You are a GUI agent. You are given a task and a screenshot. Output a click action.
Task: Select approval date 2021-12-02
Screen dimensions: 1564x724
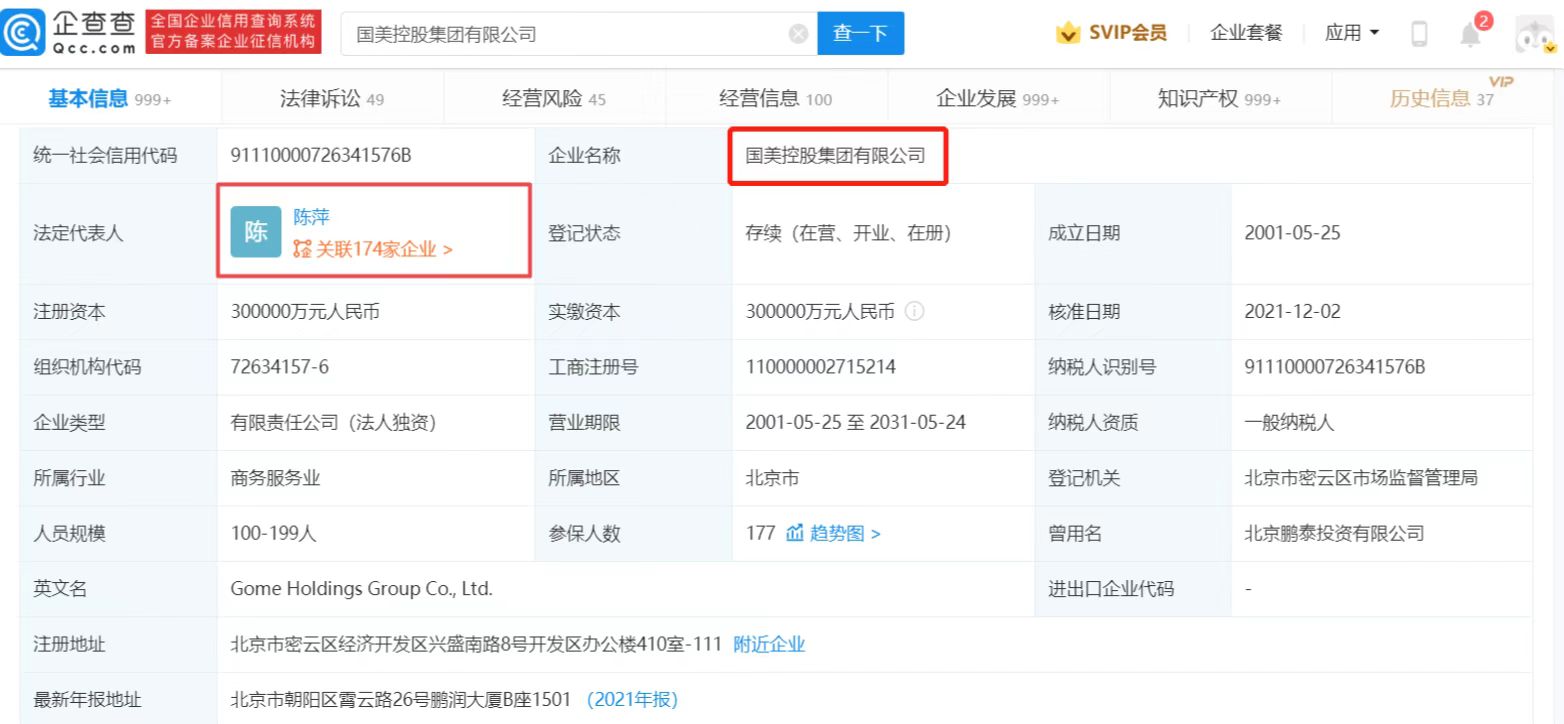point(1292,312)
